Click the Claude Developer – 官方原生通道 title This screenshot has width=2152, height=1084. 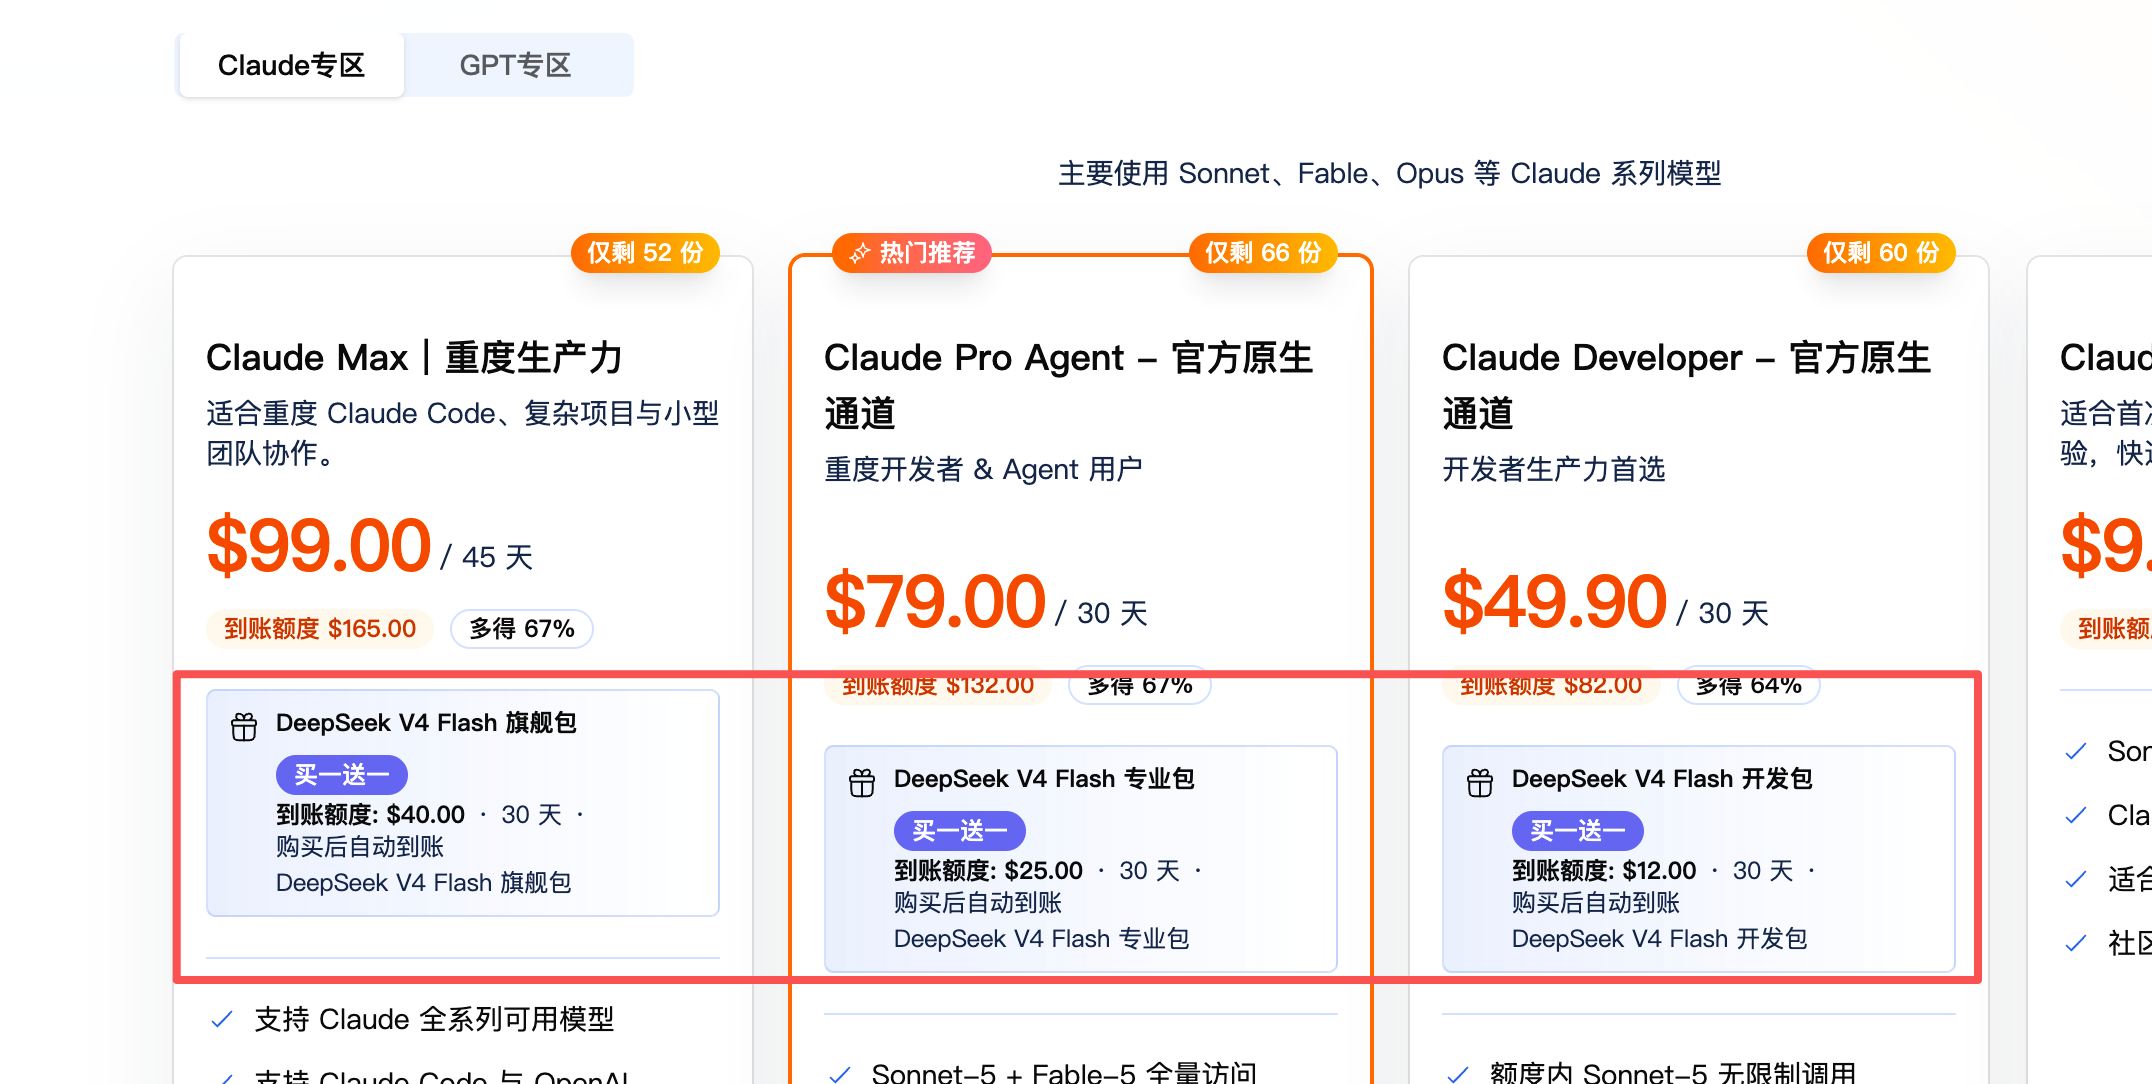(x=1686, y=385)
